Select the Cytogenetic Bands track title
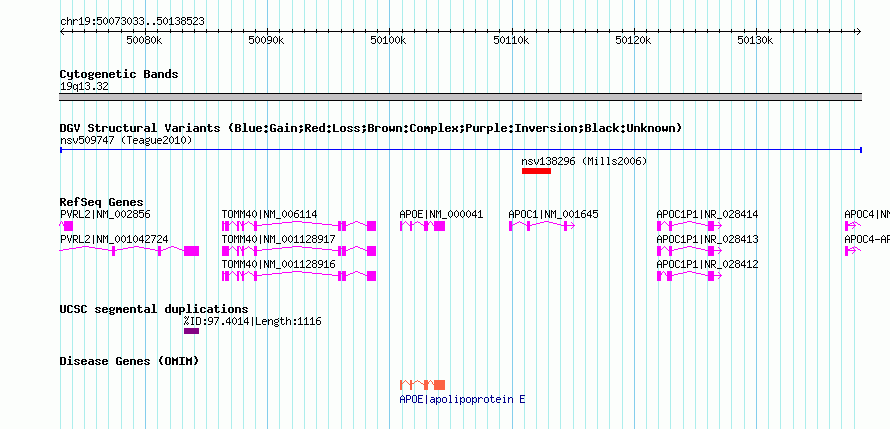890x429 pixels. pos(119,74)
